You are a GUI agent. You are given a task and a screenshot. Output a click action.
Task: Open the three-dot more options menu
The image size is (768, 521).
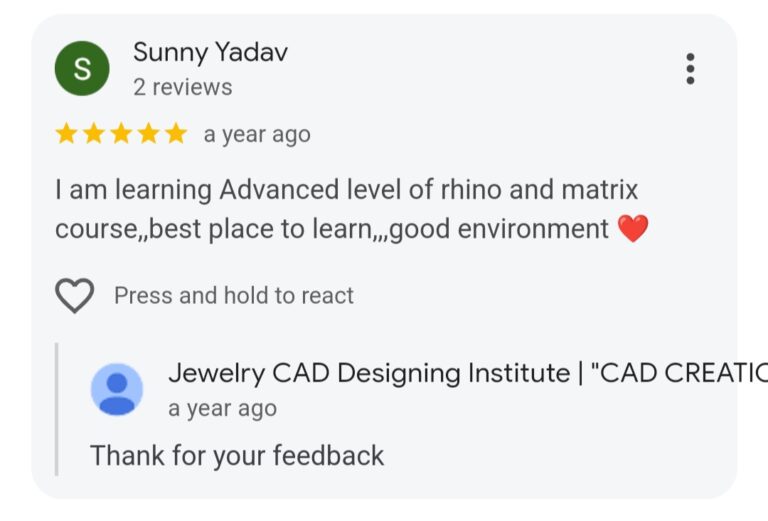pyautogui.click(x=690, y=68)
